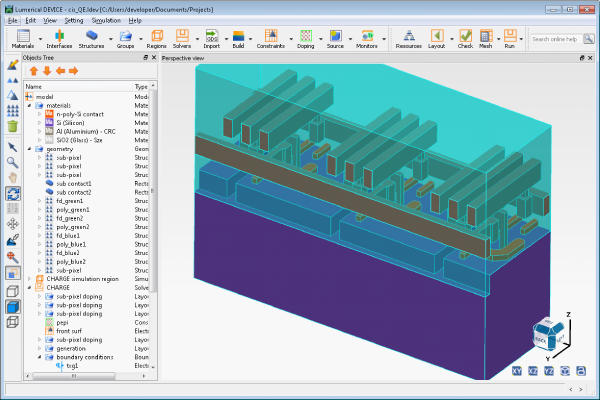Screen dimensions: 600x400
Task: Click the orange right arrow
Action: pos(73,71)
